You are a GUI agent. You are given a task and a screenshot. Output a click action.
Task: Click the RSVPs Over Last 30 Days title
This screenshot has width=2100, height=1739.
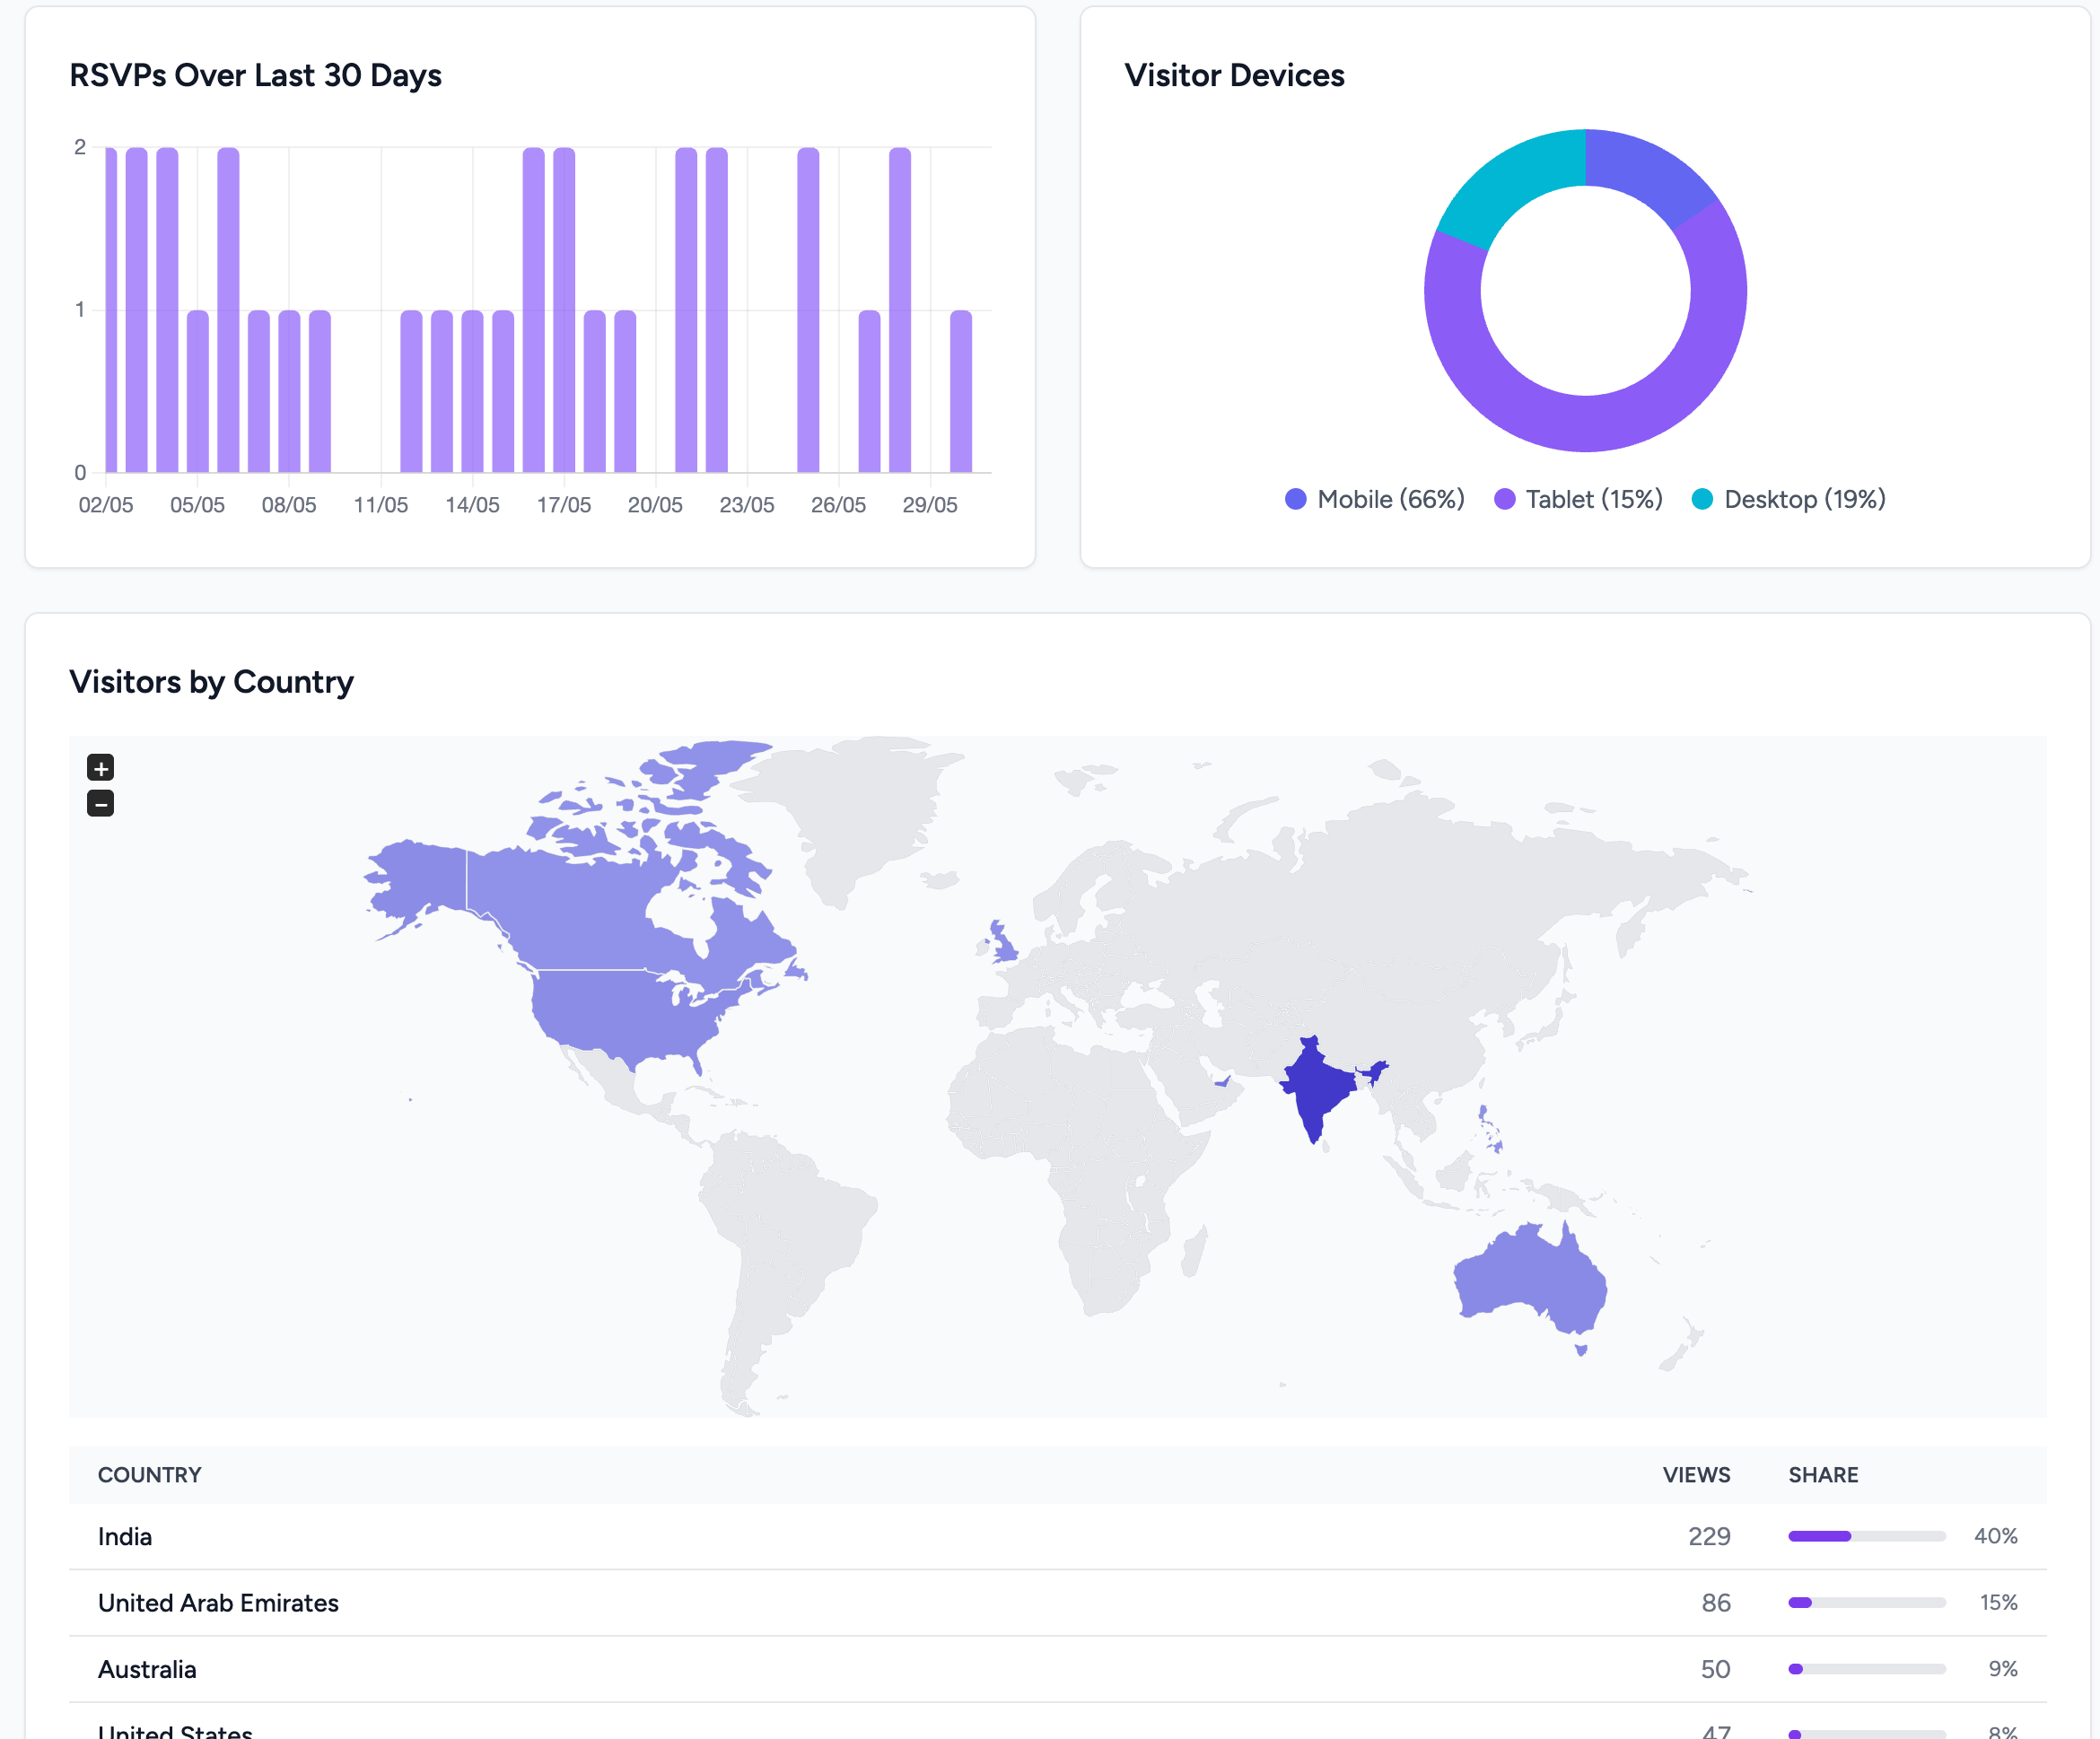pyautogui.click(x=255, y=75)
